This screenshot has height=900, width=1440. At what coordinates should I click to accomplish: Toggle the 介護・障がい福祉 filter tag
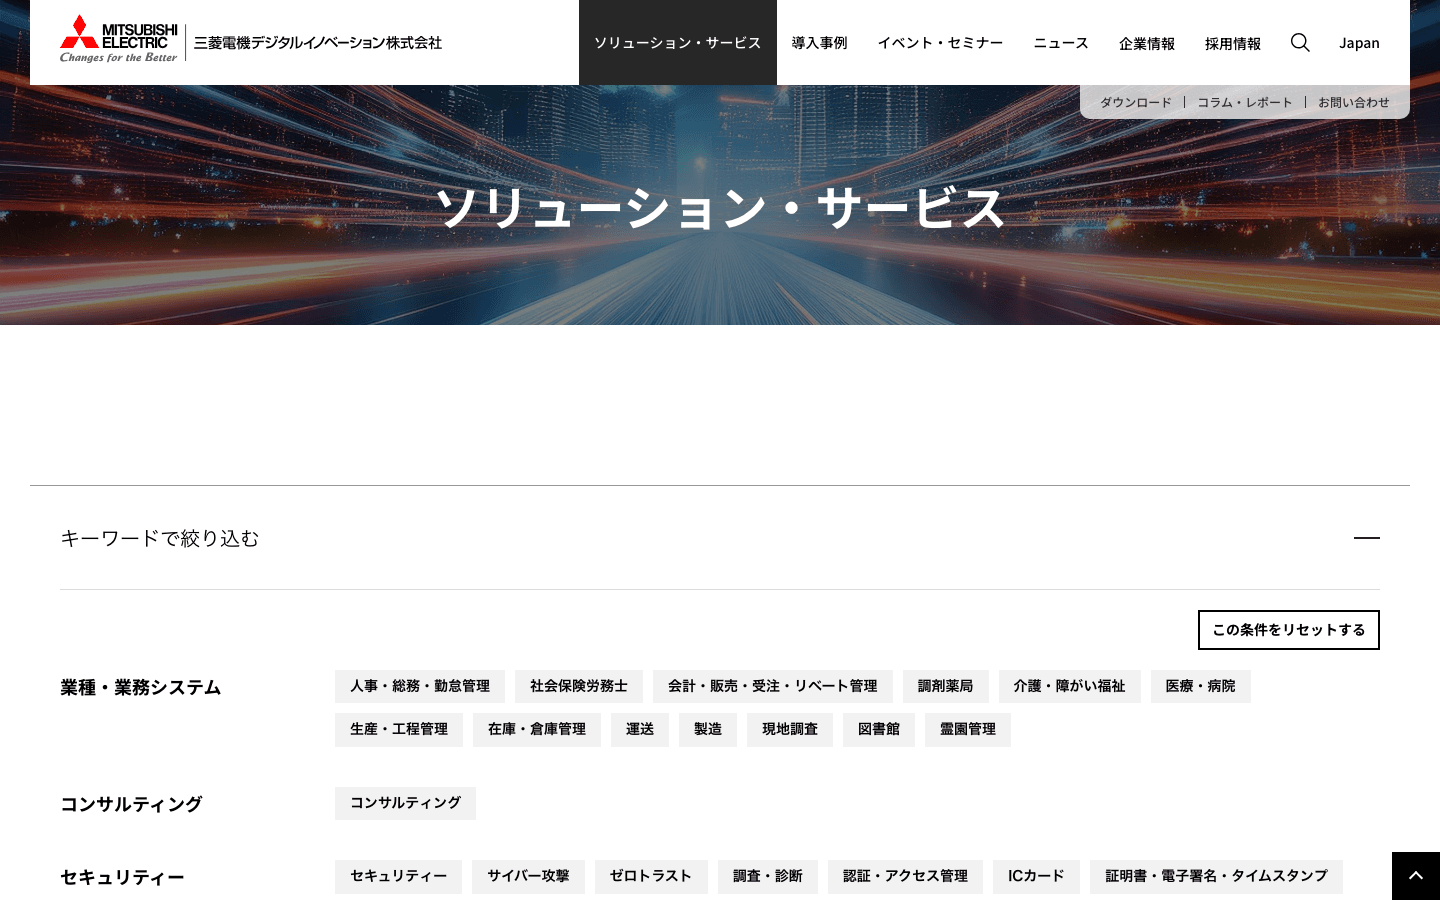coord(1070,686)
